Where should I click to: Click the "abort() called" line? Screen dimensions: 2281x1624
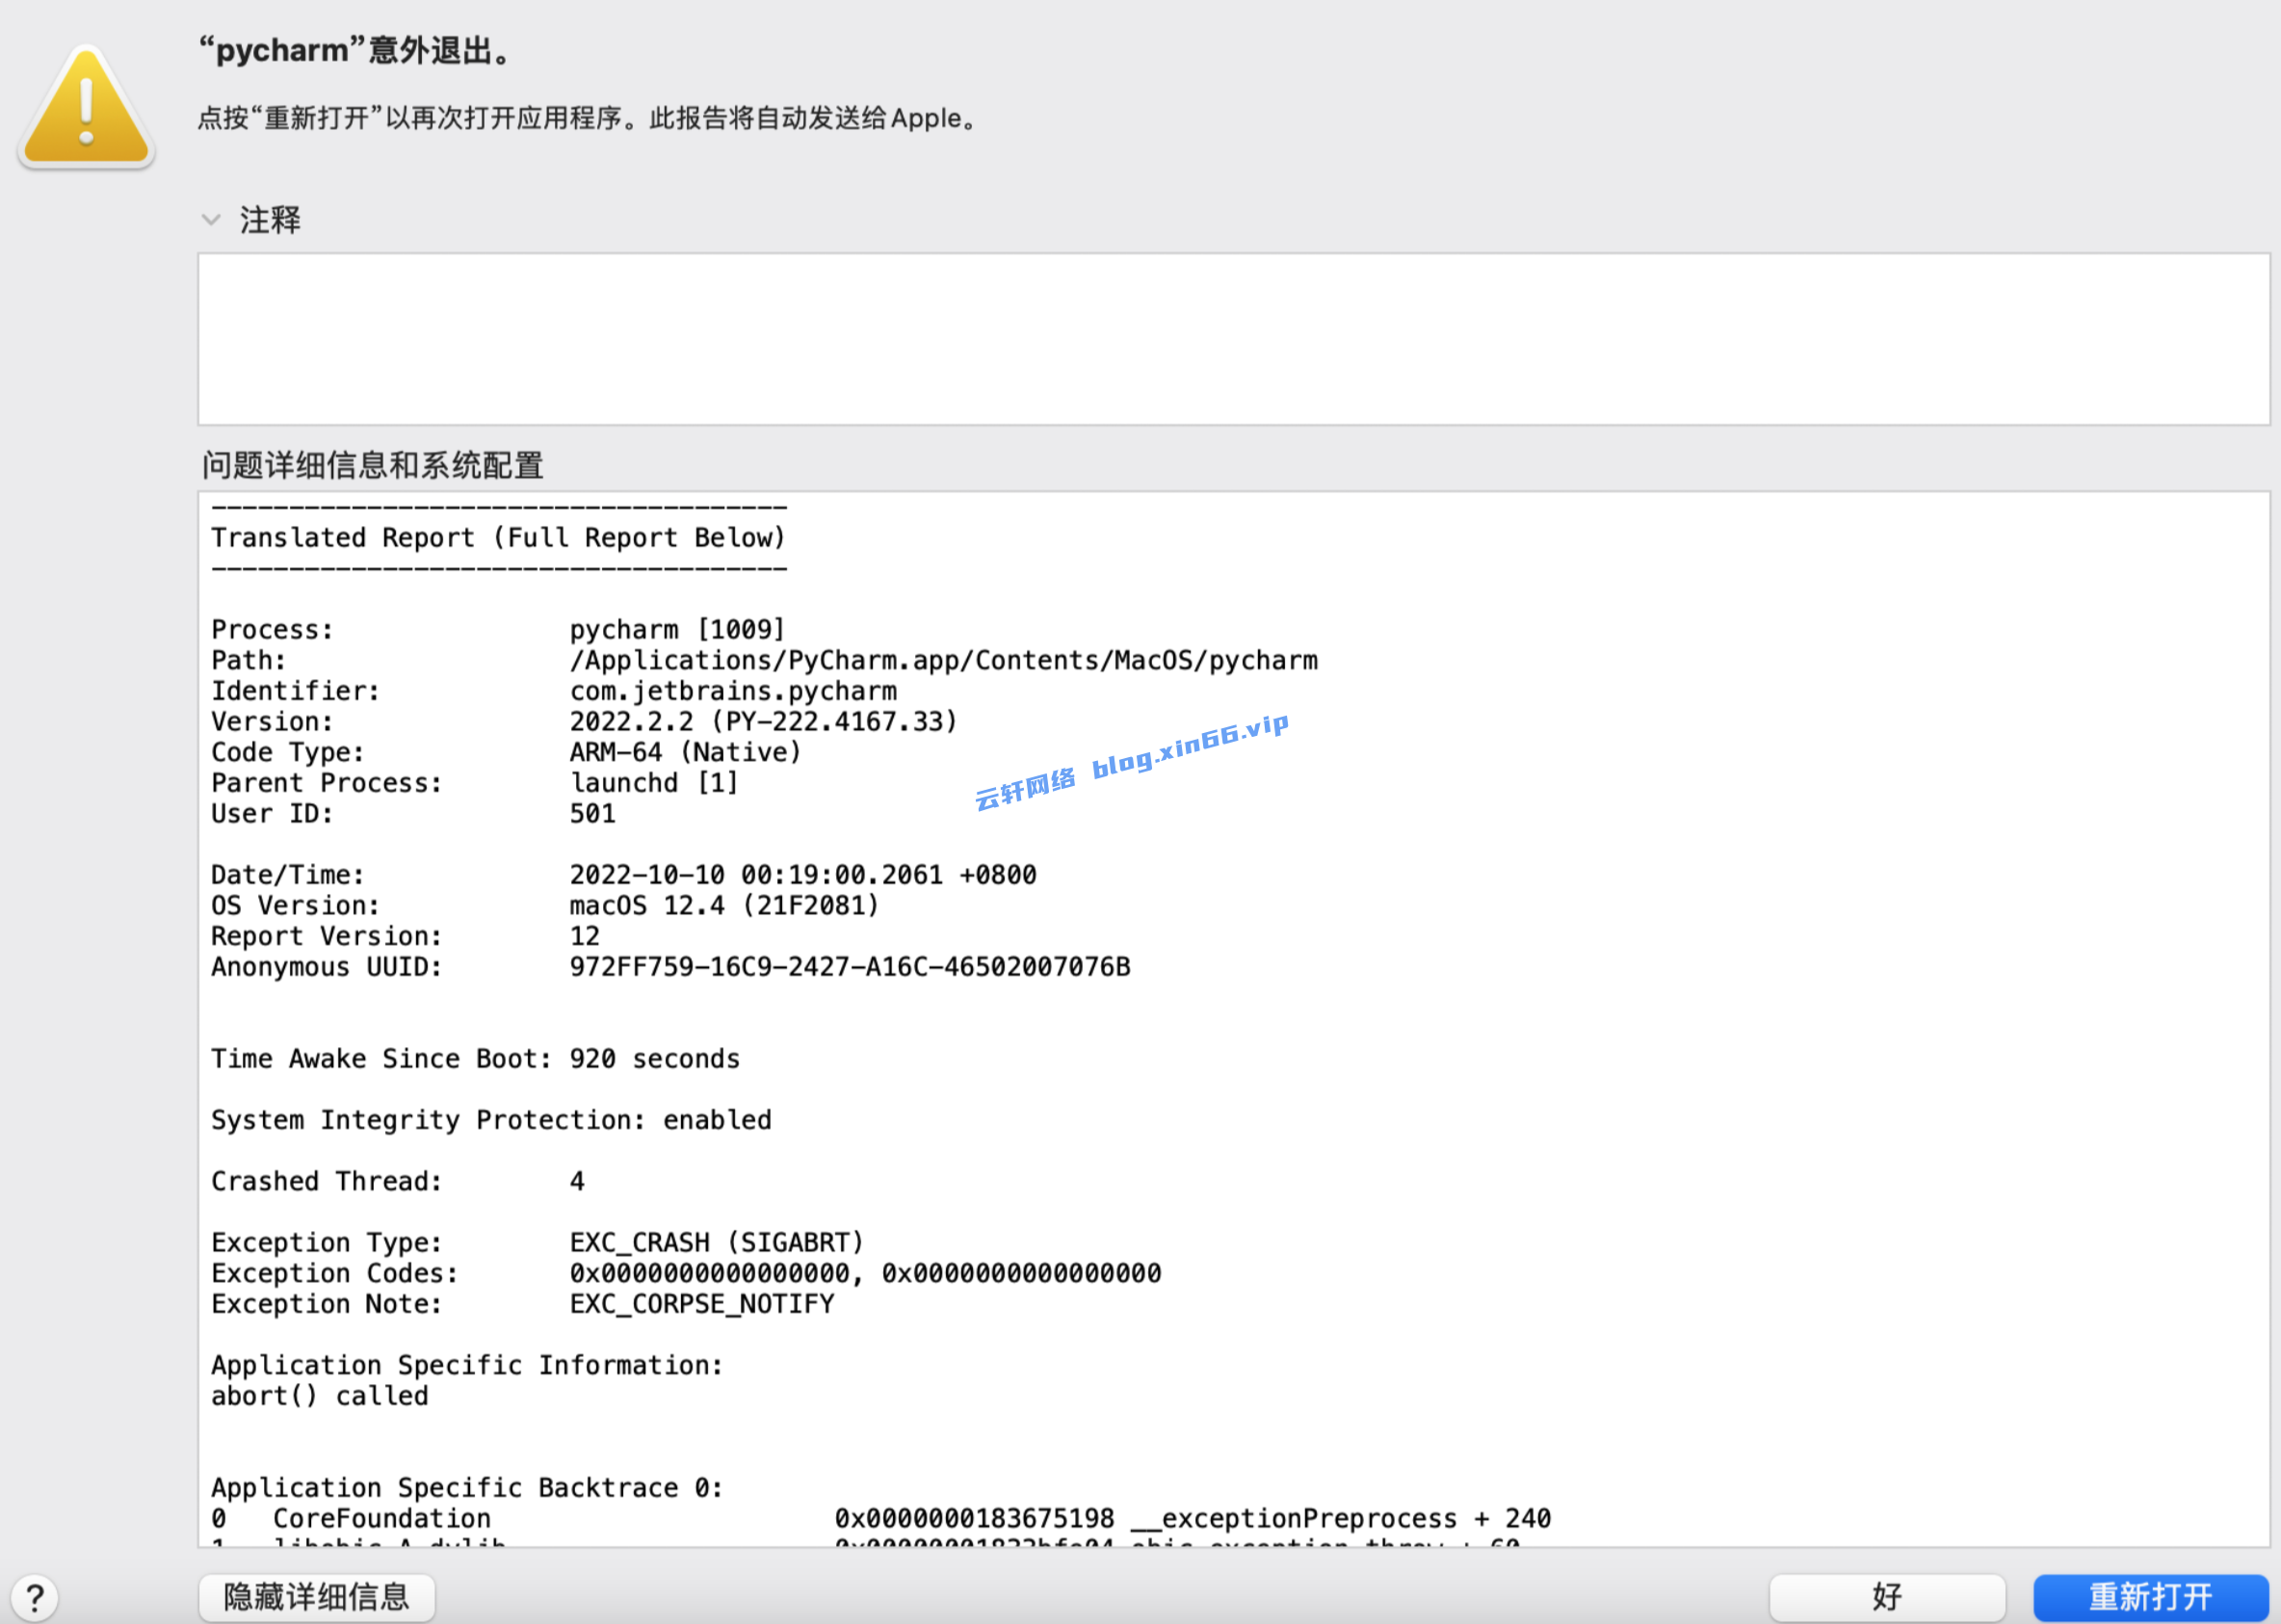(320, 1396)
